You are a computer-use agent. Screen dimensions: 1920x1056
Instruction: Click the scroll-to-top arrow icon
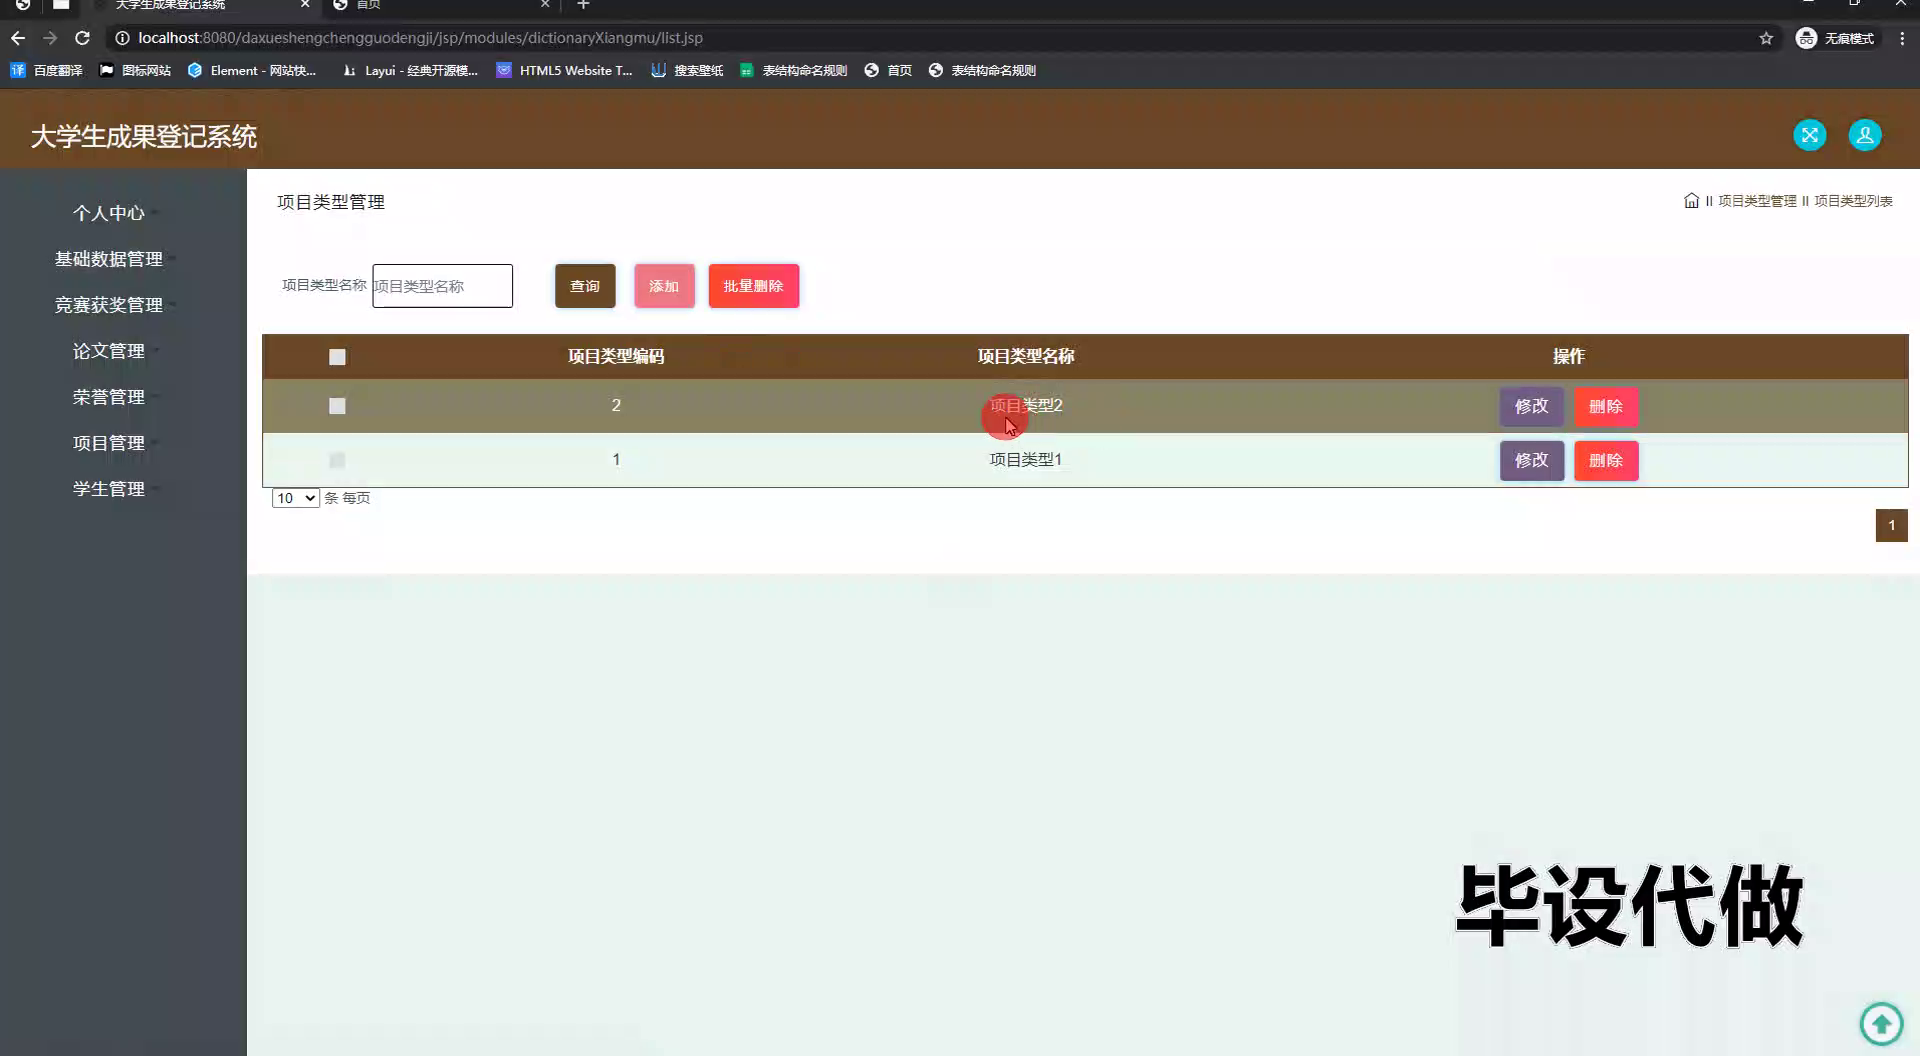point(1881,1023)
